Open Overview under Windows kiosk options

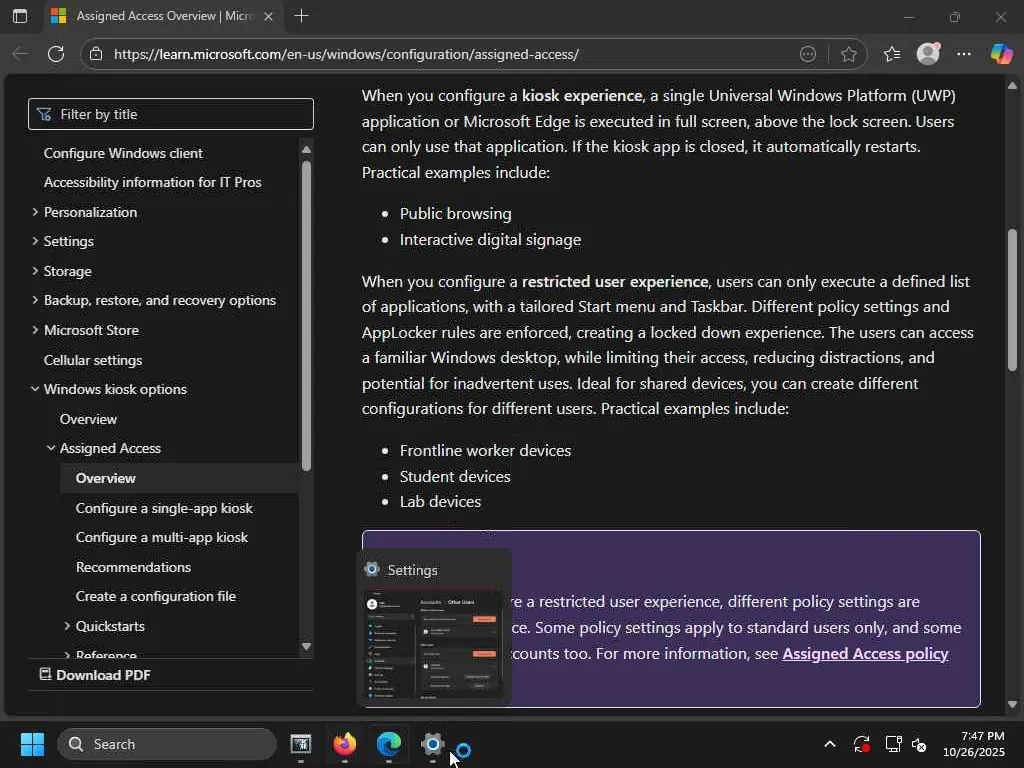coord(88,419)
